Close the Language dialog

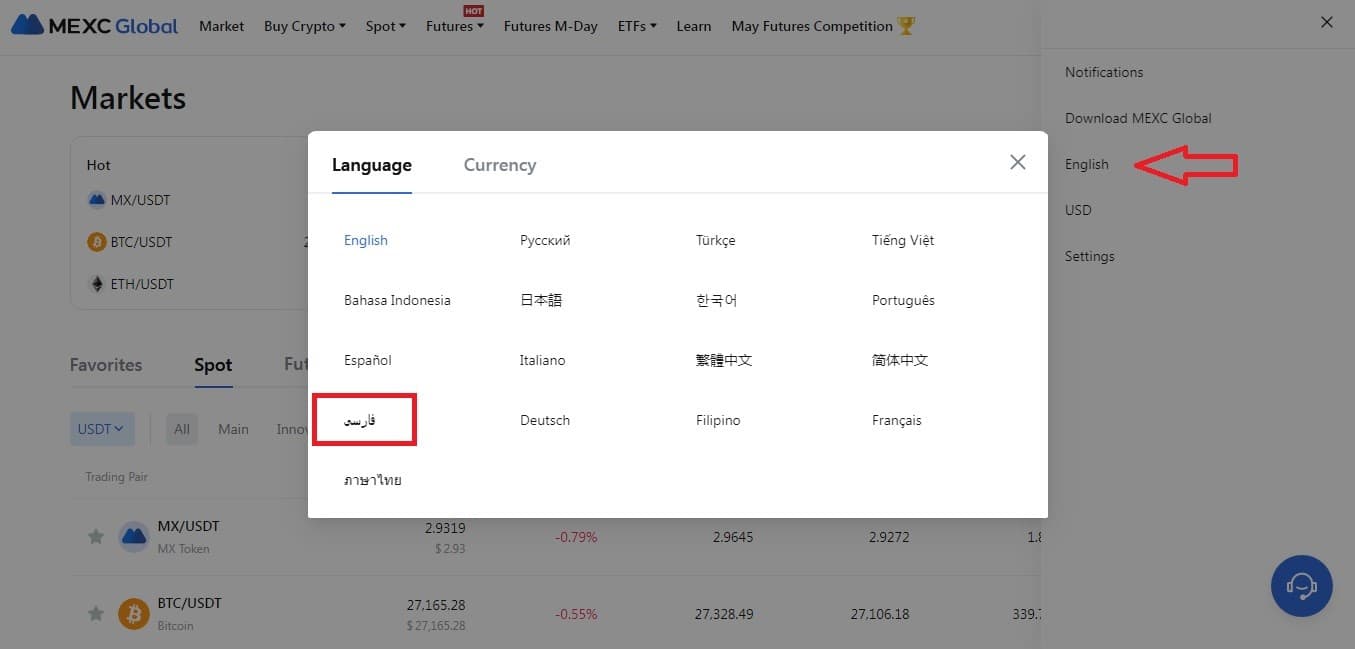coord(1018,162)
